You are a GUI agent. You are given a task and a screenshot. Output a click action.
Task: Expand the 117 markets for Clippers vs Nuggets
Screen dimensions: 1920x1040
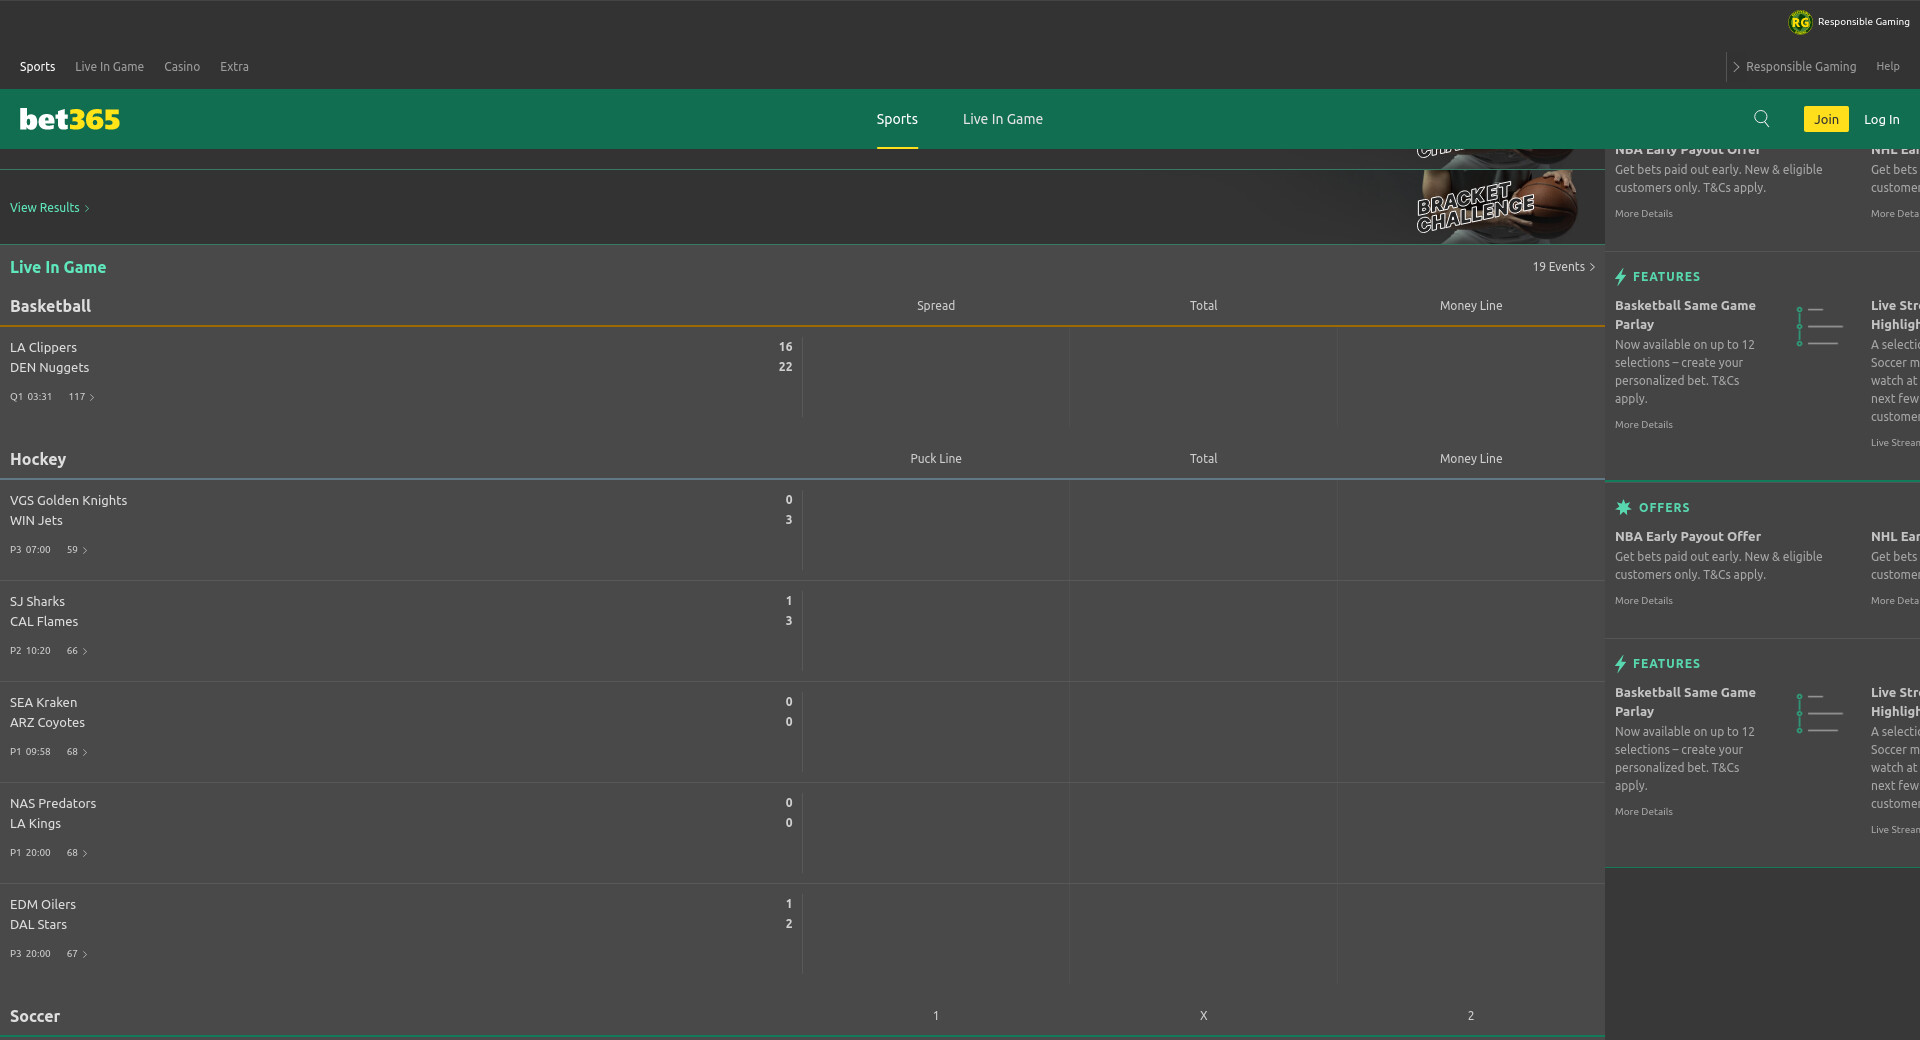point(81,397)
